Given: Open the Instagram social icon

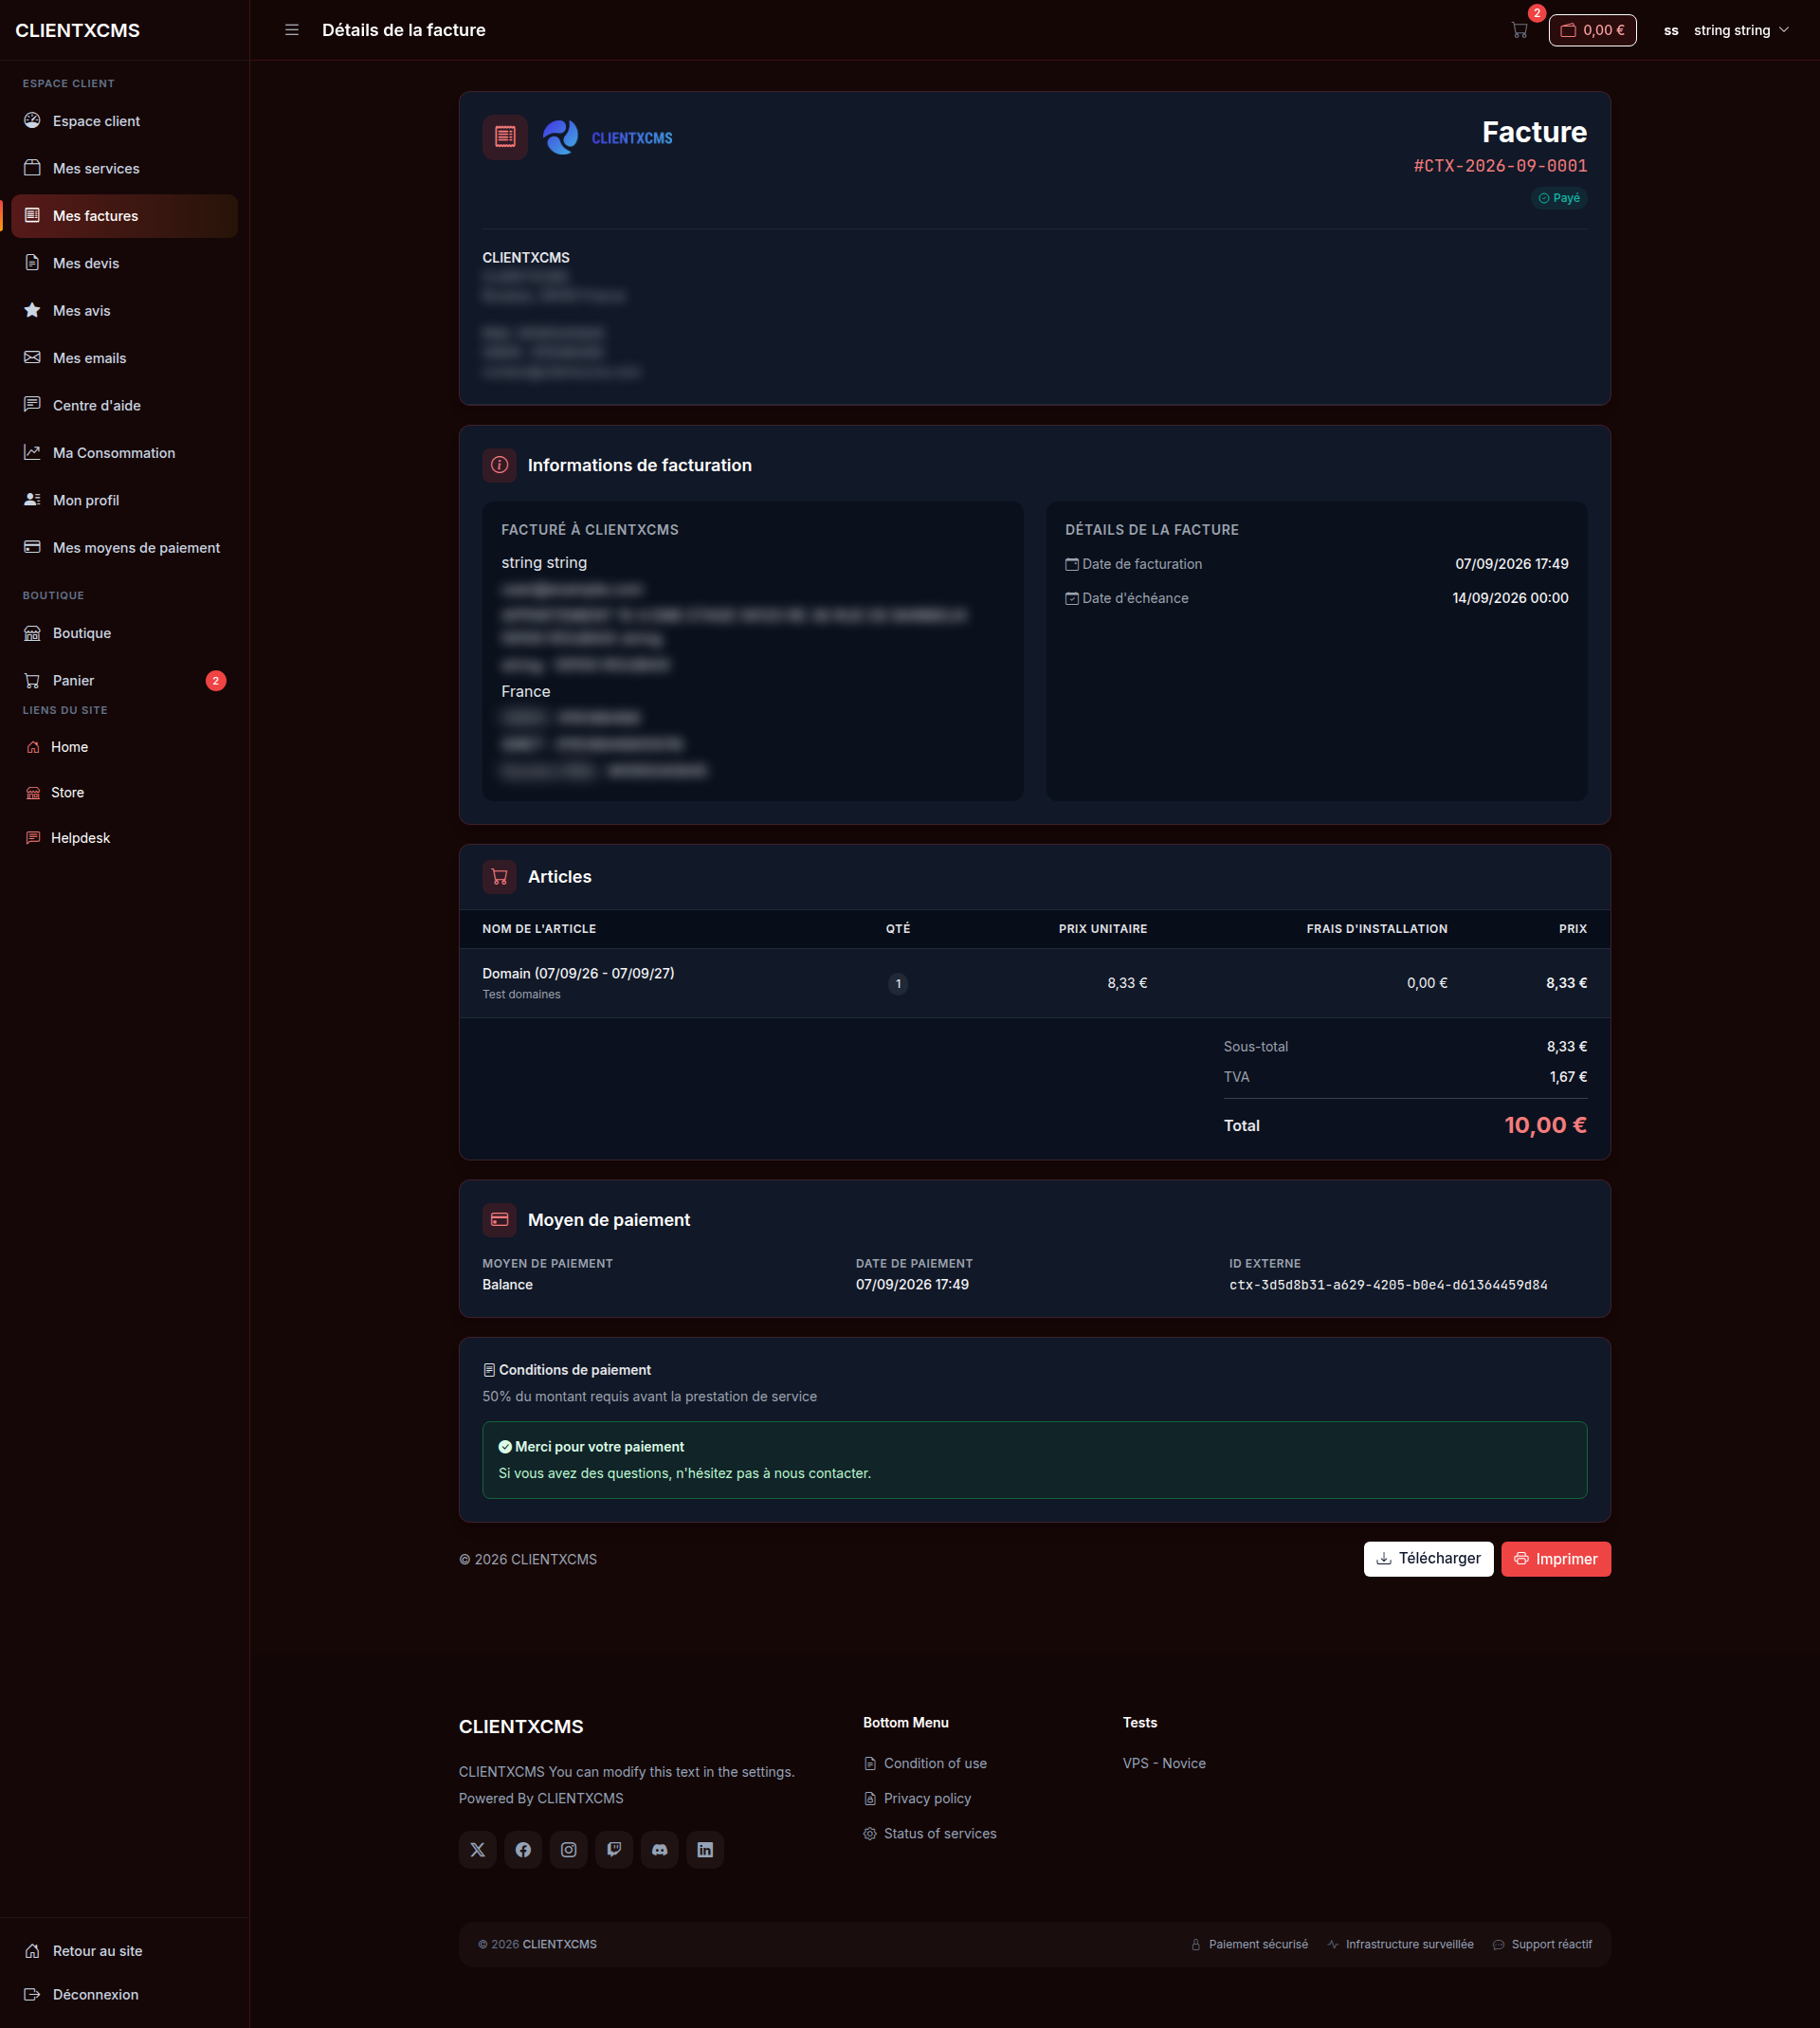Looking at the screenshot, I should pyautogui.click(x=569, y=1850).
